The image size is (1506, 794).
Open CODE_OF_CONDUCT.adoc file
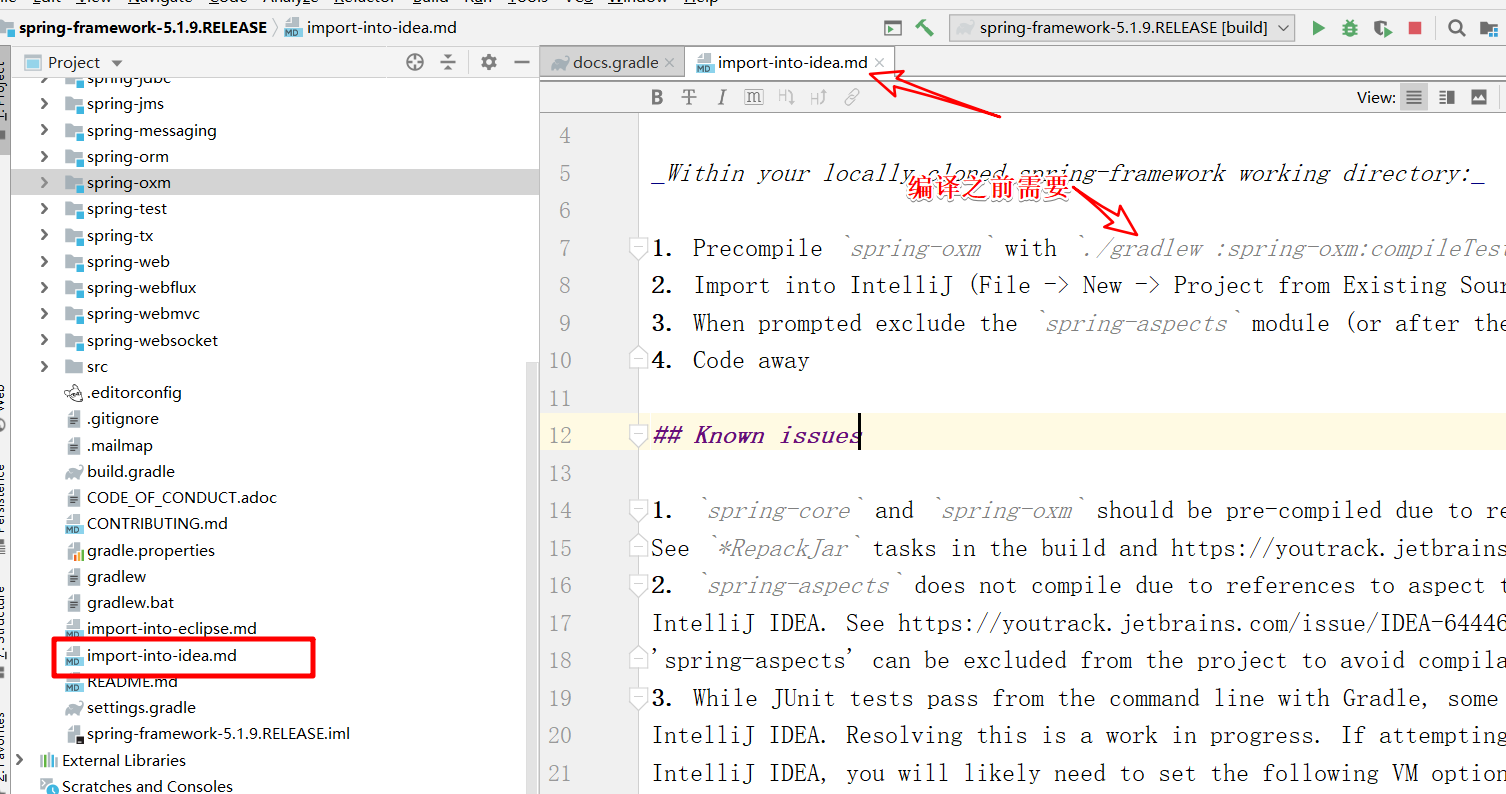[x=181, y=497]
